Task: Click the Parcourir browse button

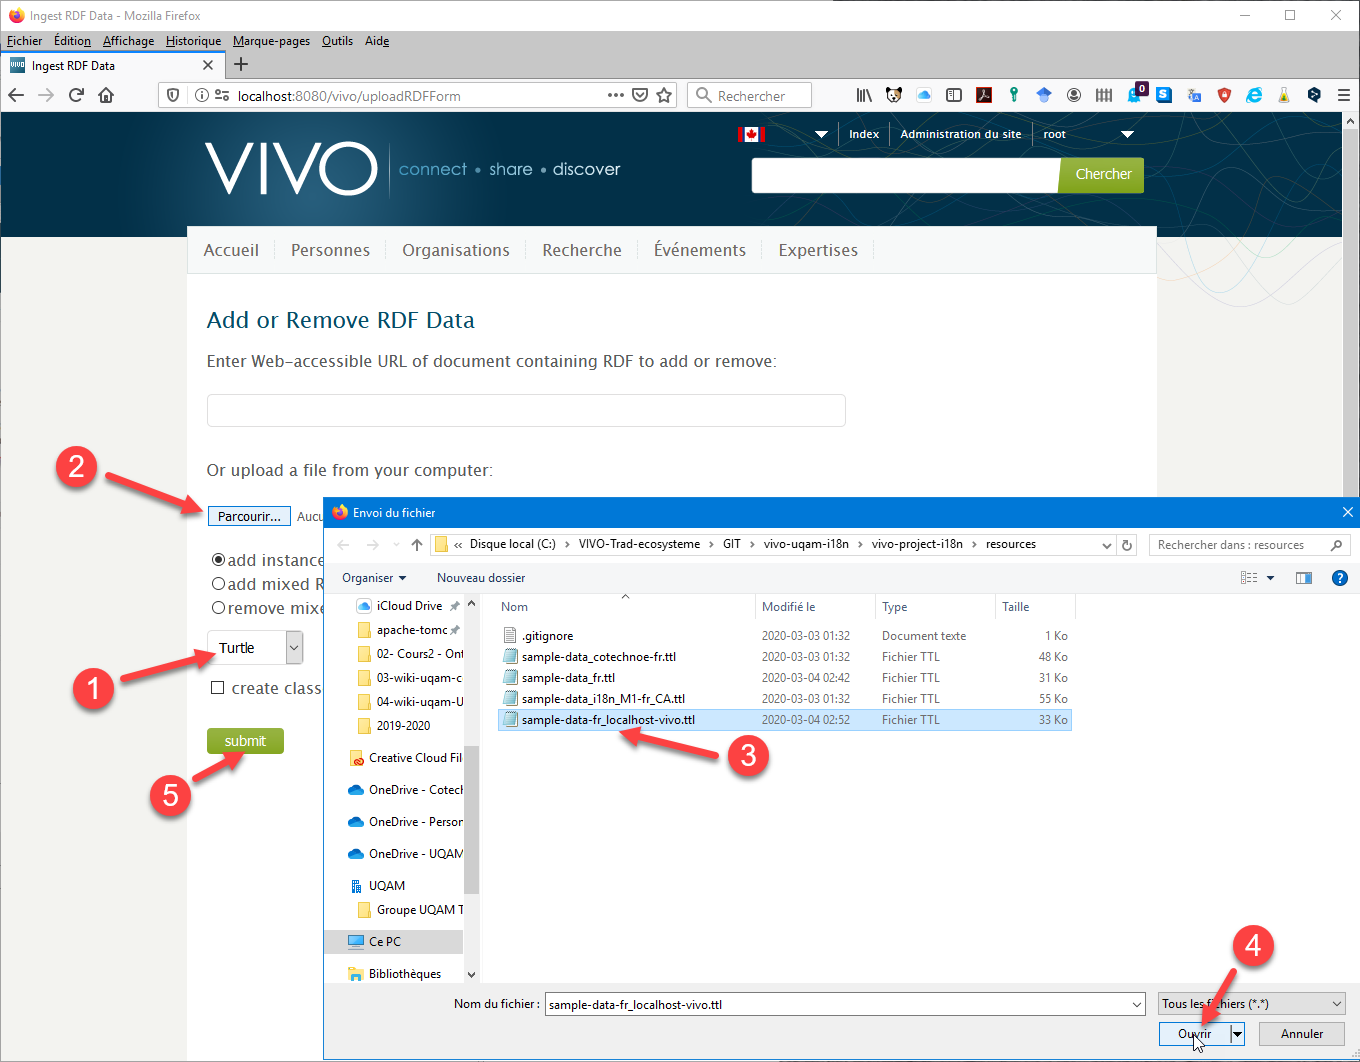Action: tap(249, 516)
